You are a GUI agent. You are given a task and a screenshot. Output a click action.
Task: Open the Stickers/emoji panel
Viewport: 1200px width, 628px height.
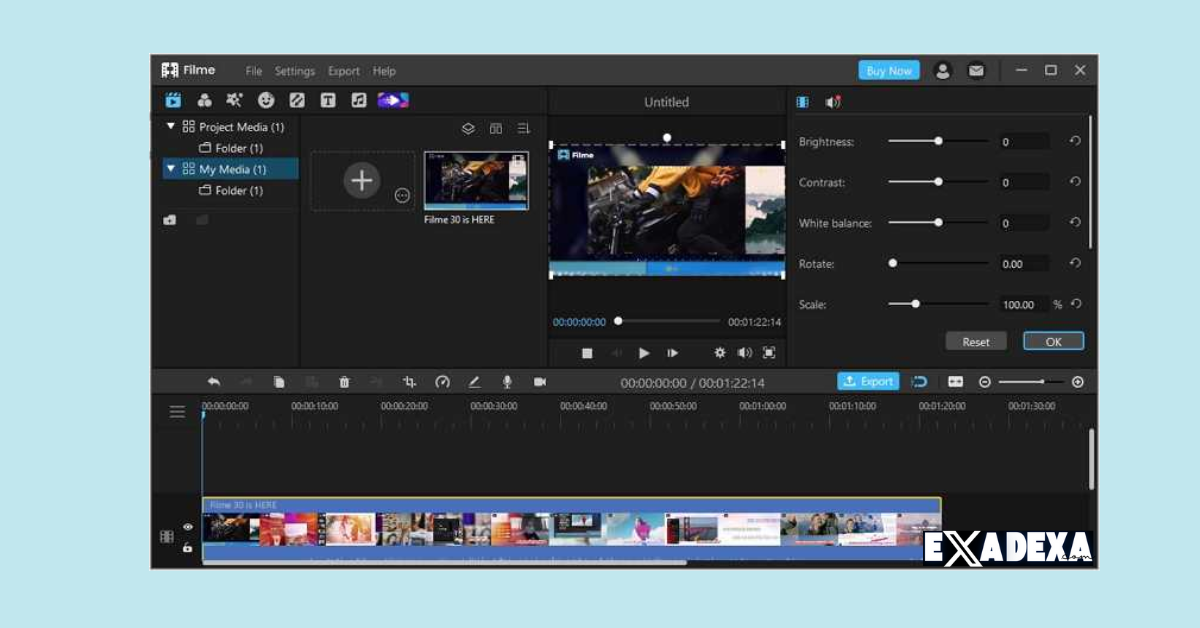266,99
